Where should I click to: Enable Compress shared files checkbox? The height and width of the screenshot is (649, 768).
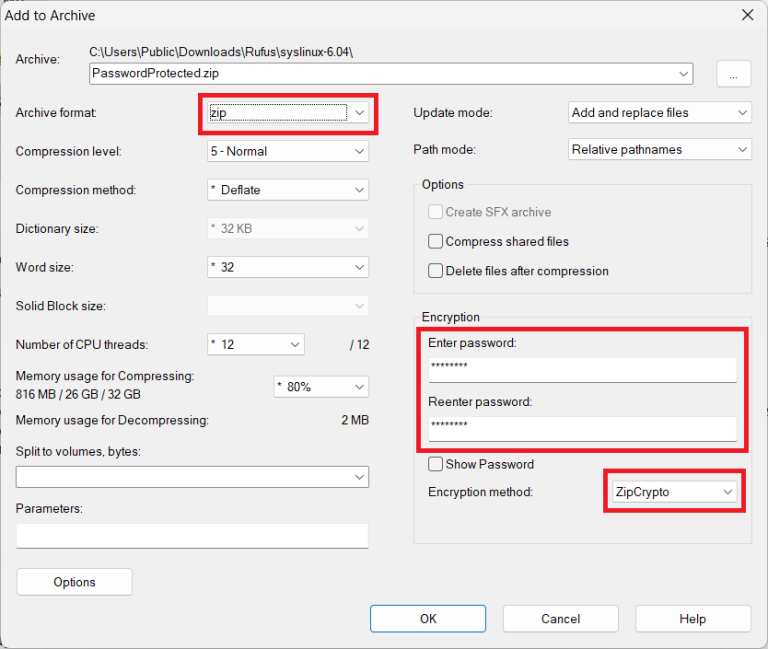435,241
